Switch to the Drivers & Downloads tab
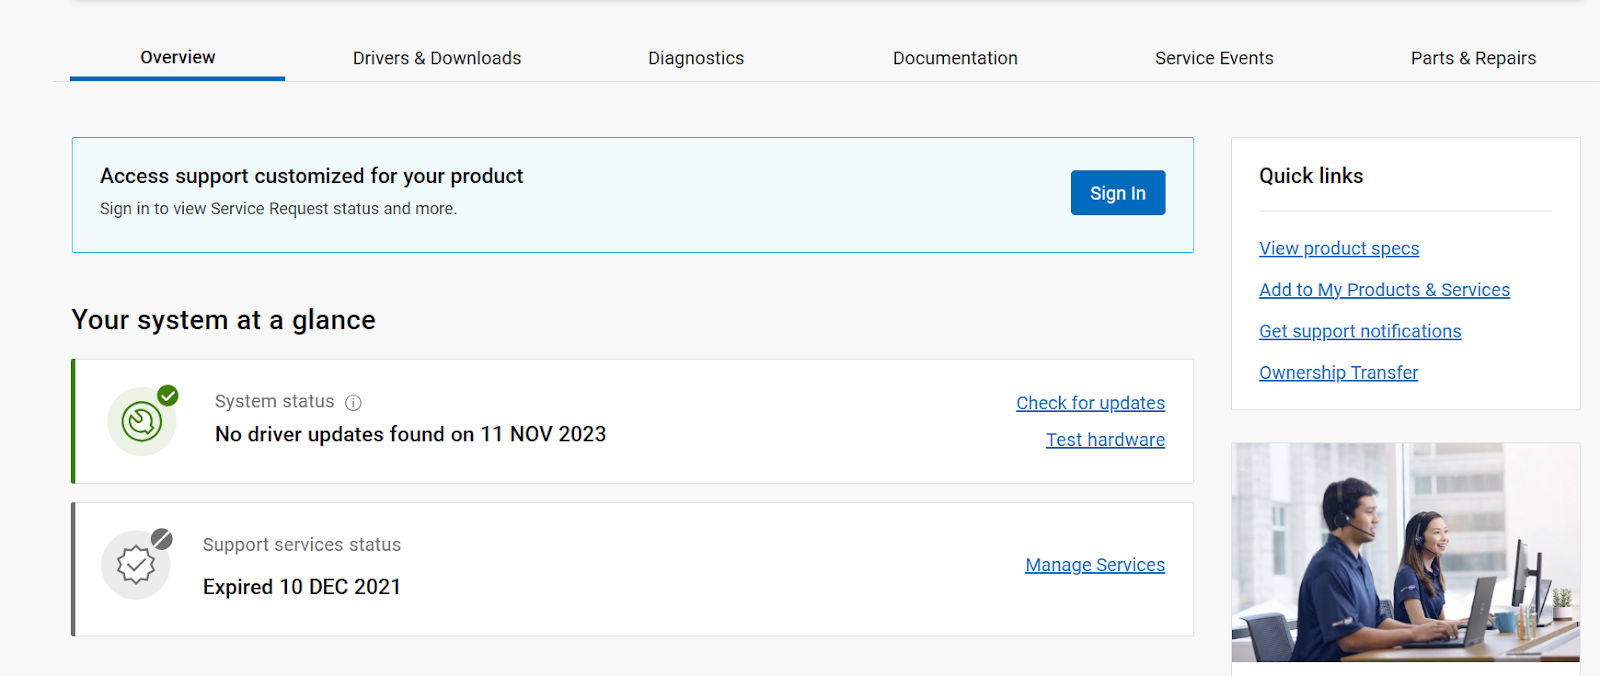This screenshot has height=676, width=1600. tap(437, 58)
